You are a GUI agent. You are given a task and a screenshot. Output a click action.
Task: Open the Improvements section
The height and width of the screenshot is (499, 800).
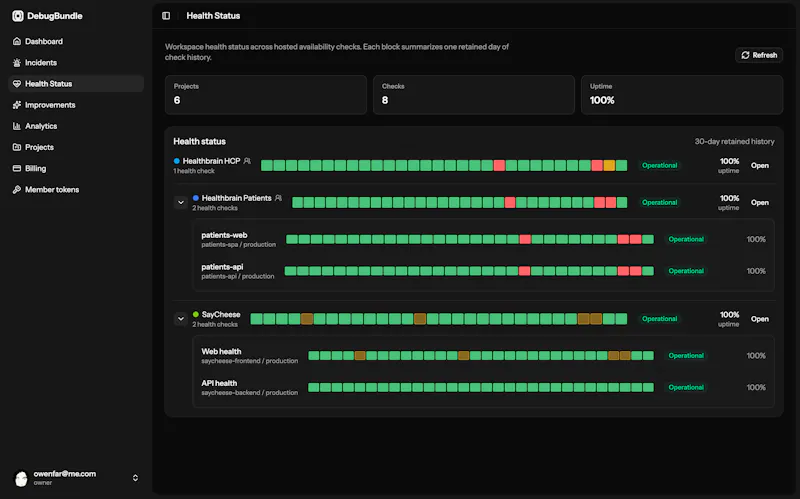pos(76,105)
